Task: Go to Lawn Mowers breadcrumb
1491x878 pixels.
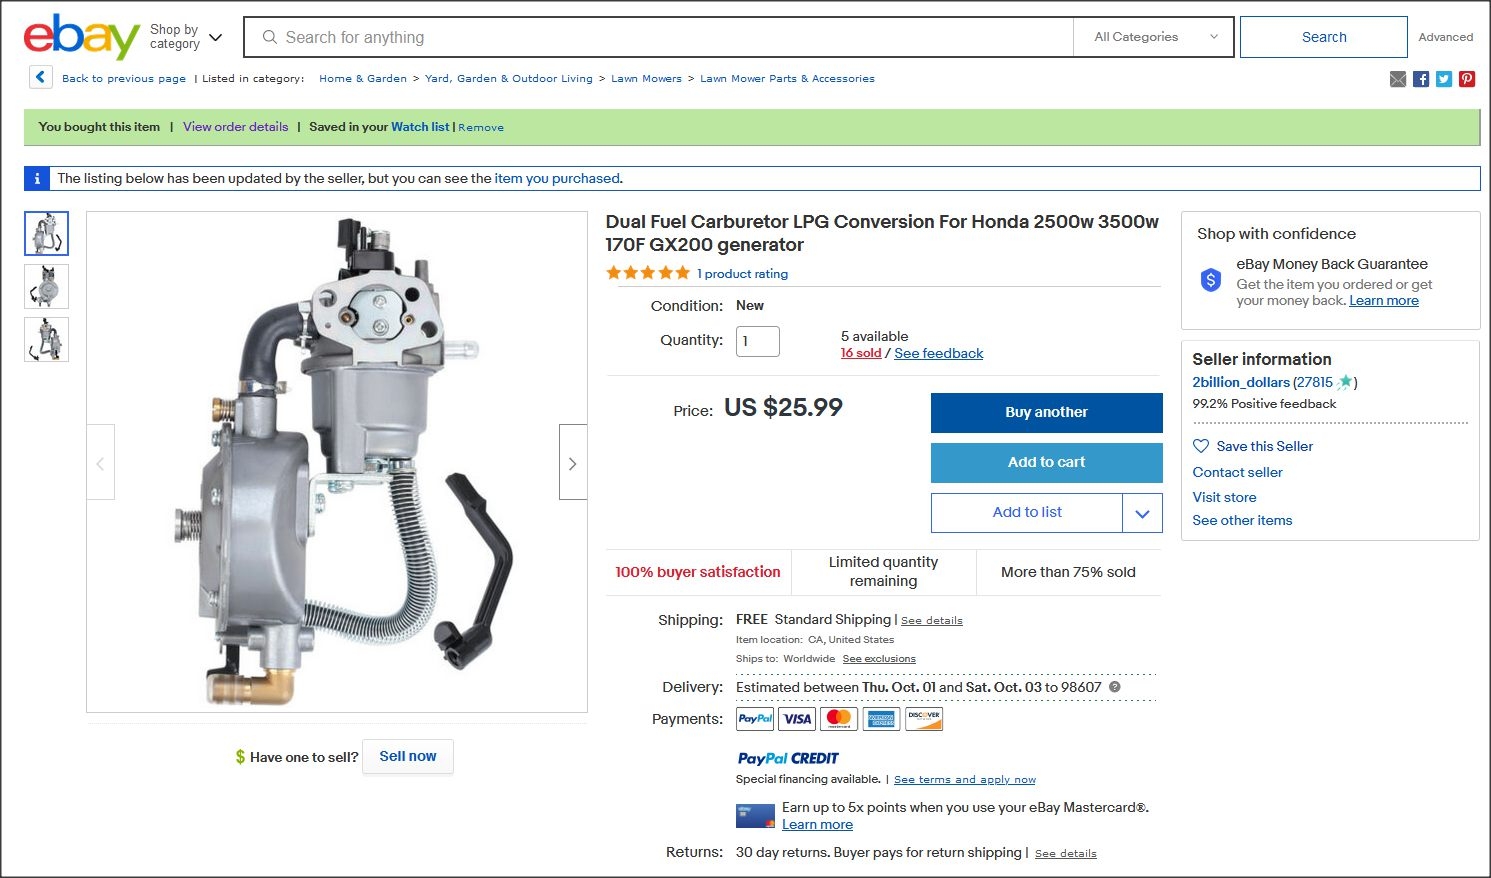Action: pyautogui.click(x=646, y=79)
